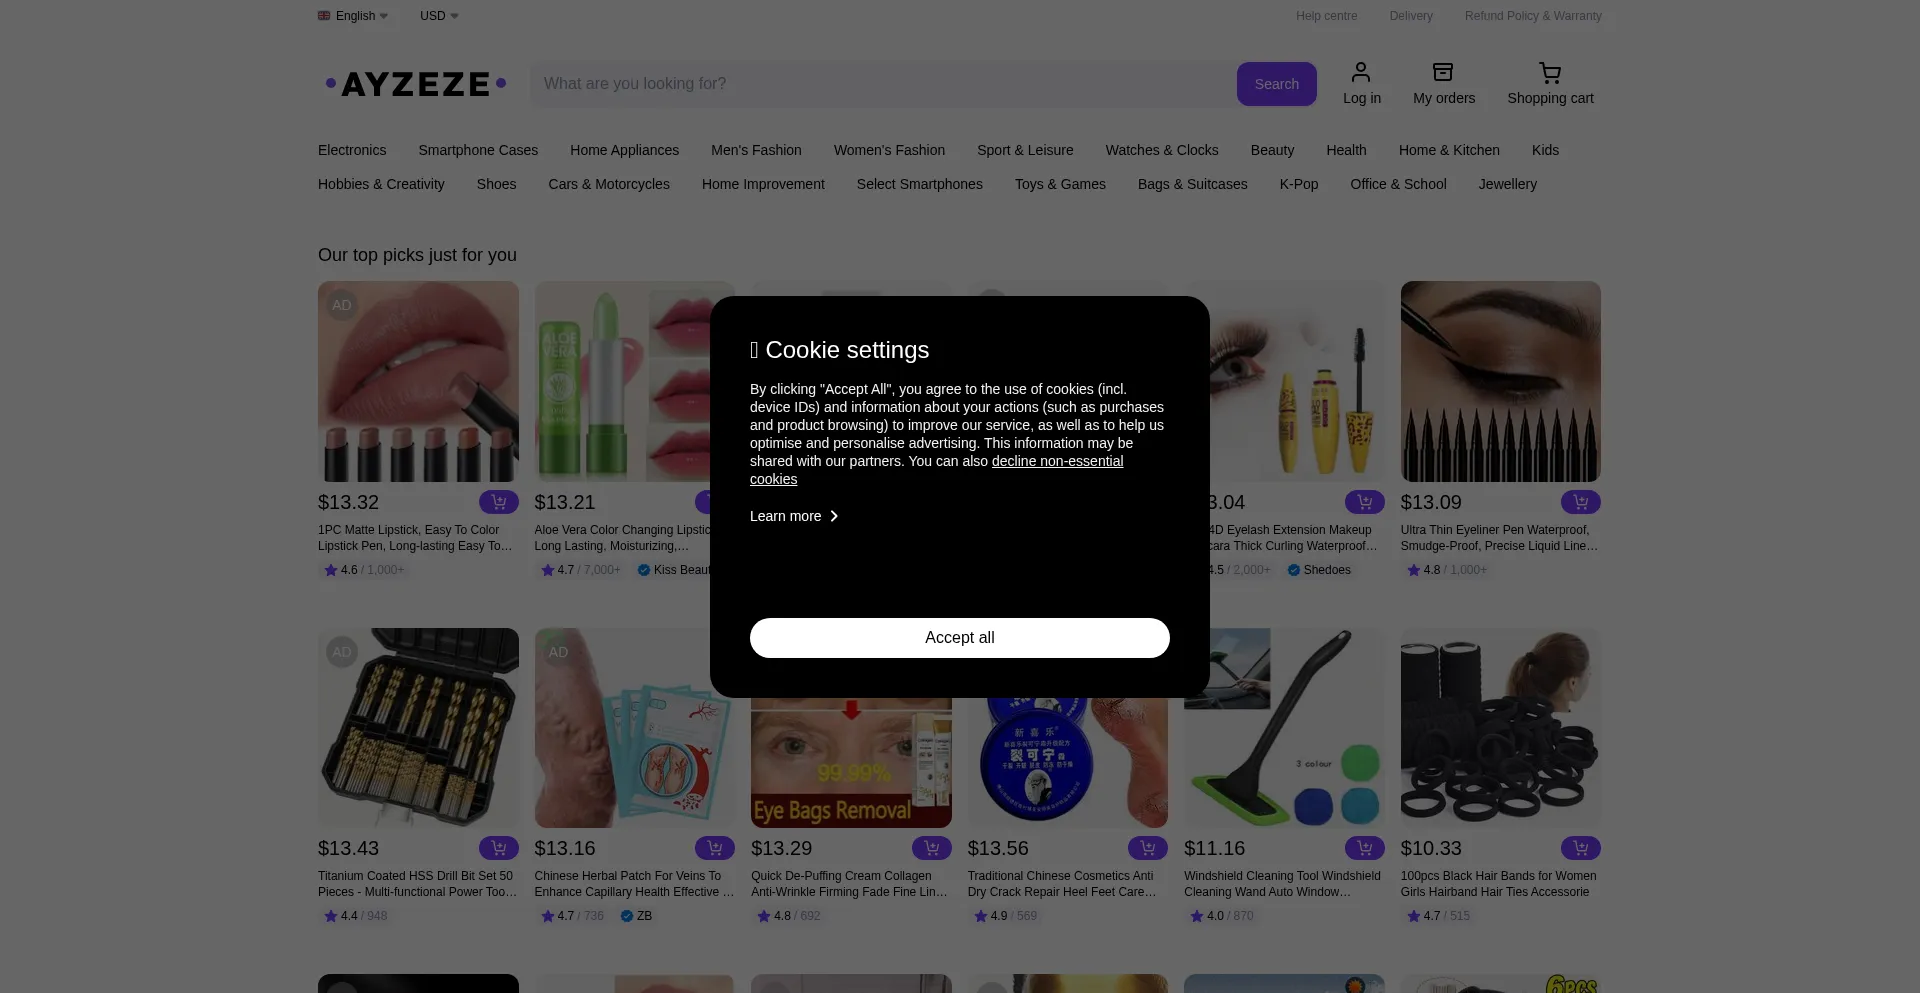This screenshot has height=993, width=1920.
Task: Open Shedoes verified seller badge
Action: click(x=1319, y=570)
